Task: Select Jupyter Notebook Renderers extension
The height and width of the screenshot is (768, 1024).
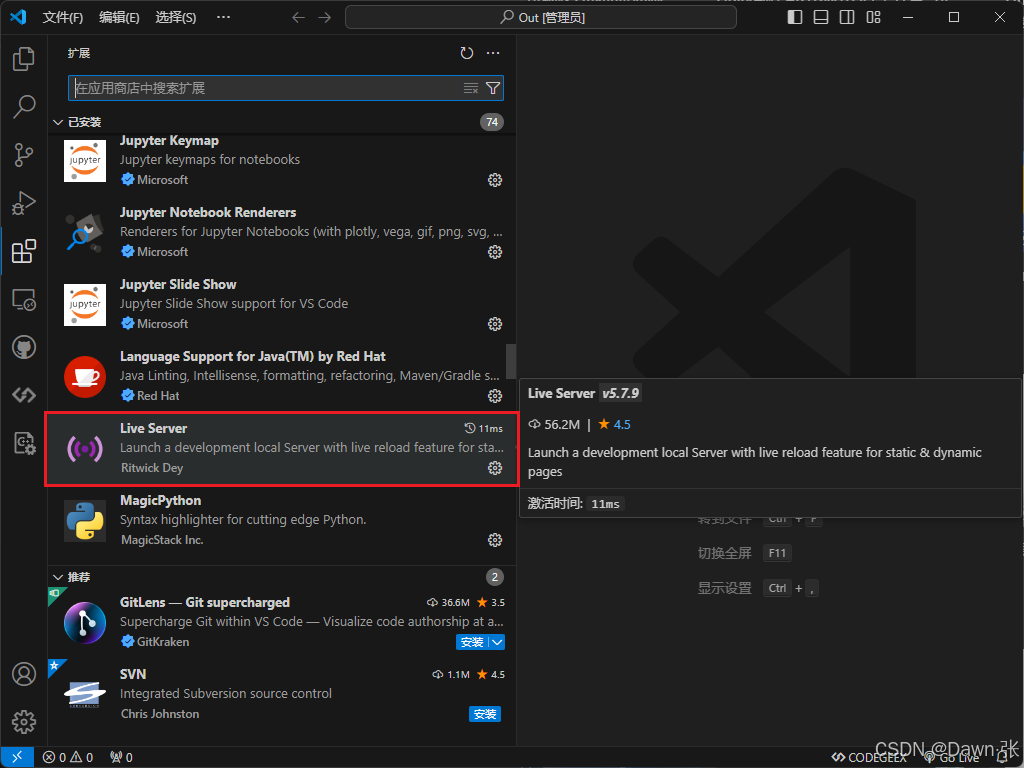Action: pos(281,232)
